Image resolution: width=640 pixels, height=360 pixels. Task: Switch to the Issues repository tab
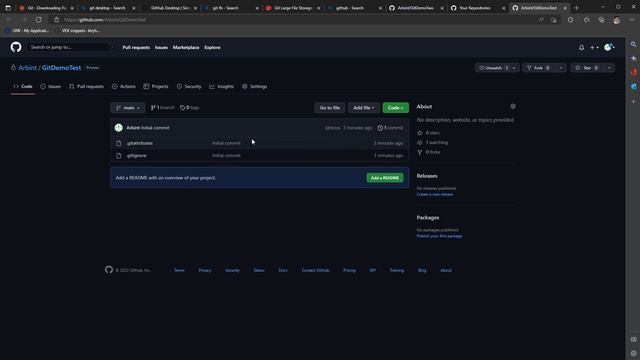pos(51,87)
